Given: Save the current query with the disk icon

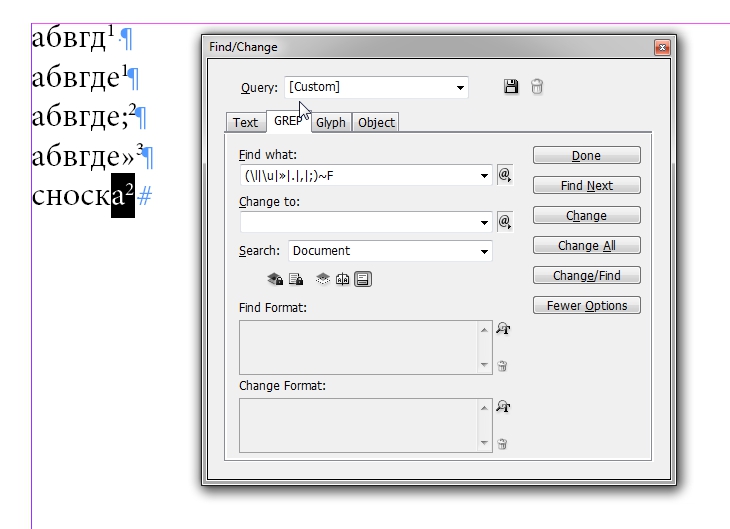Looking at the screenshot, I should click(x=511, y=87).
